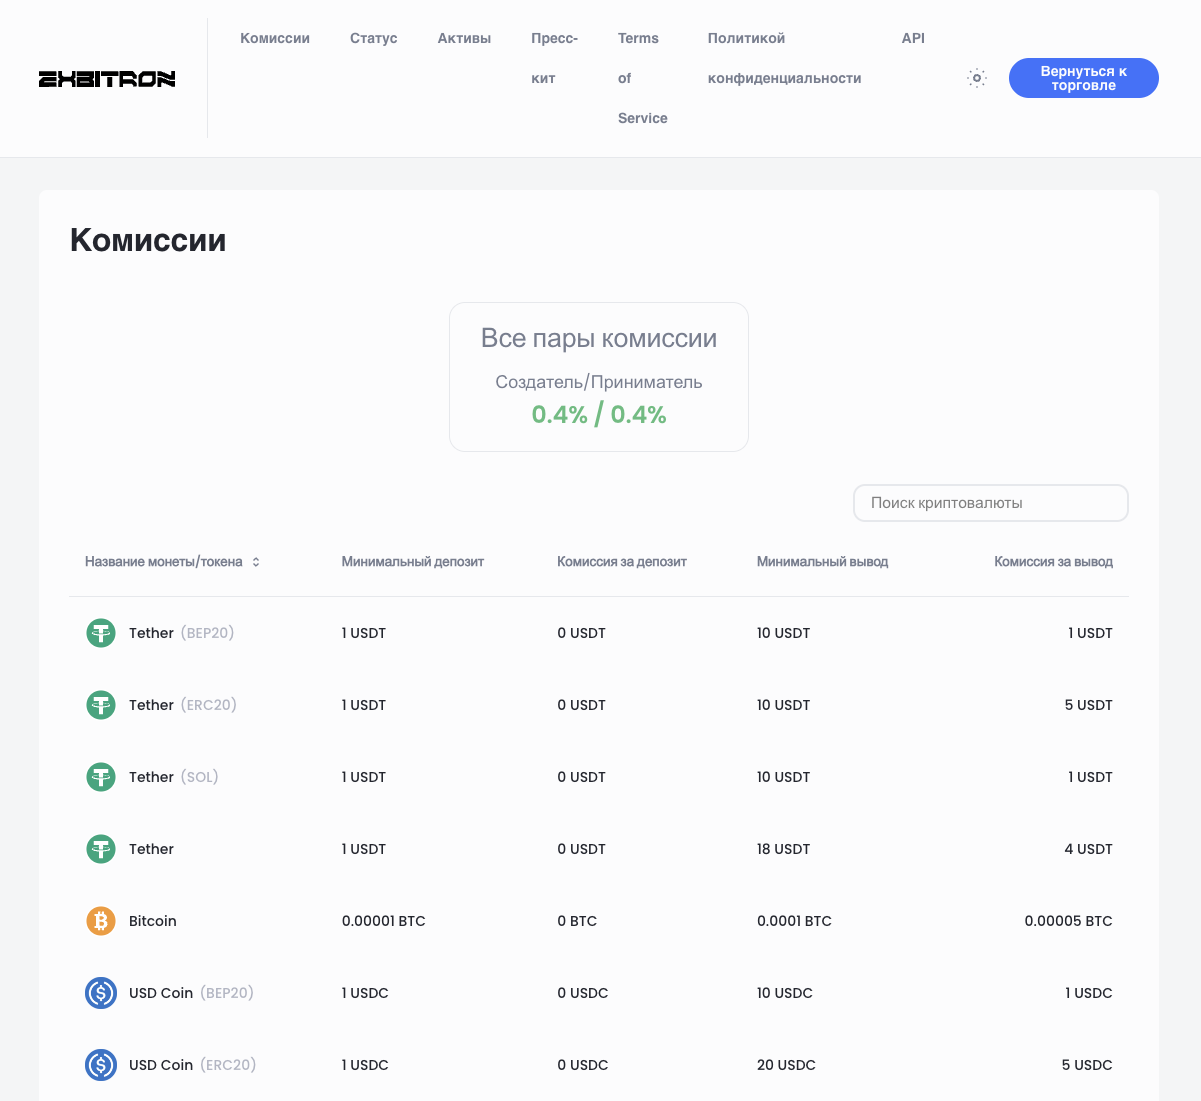Click the 18 USDT minimum withdrawal value
1201x1101 pixels.
pos(784,849)
